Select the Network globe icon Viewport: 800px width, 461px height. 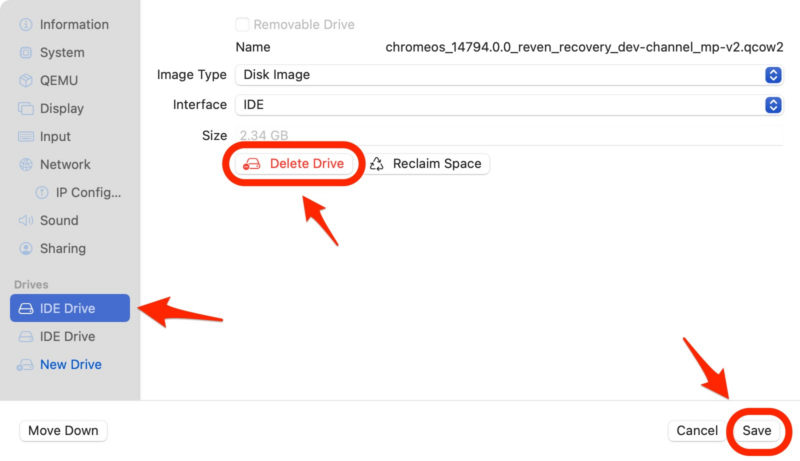click(x=26, y=165)
